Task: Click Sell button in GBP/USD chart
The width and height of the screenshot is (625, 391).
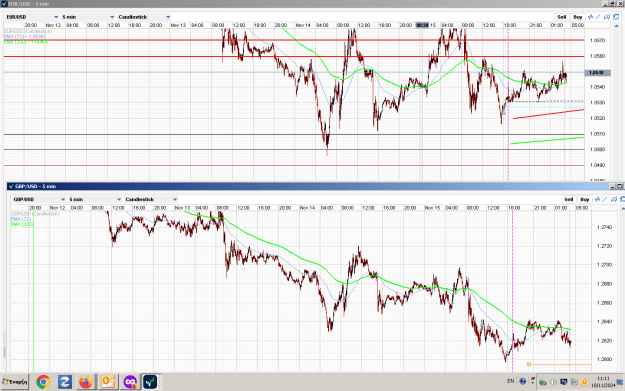Action: pyautogui.click(x=569, y=199)
